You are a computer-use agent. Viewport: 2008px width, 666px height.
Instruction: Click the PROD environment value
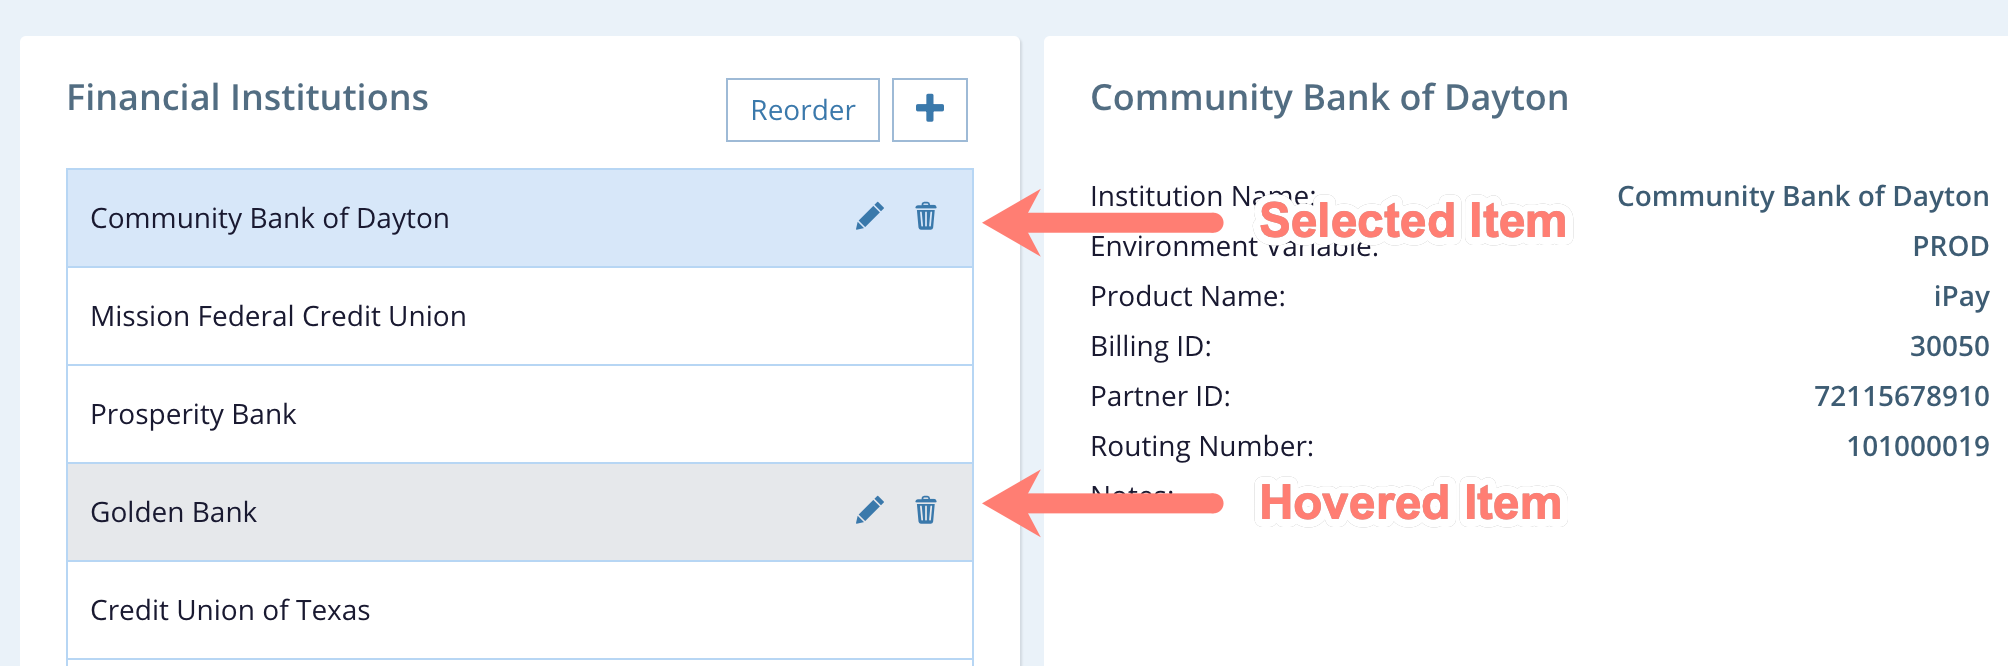1950,246
